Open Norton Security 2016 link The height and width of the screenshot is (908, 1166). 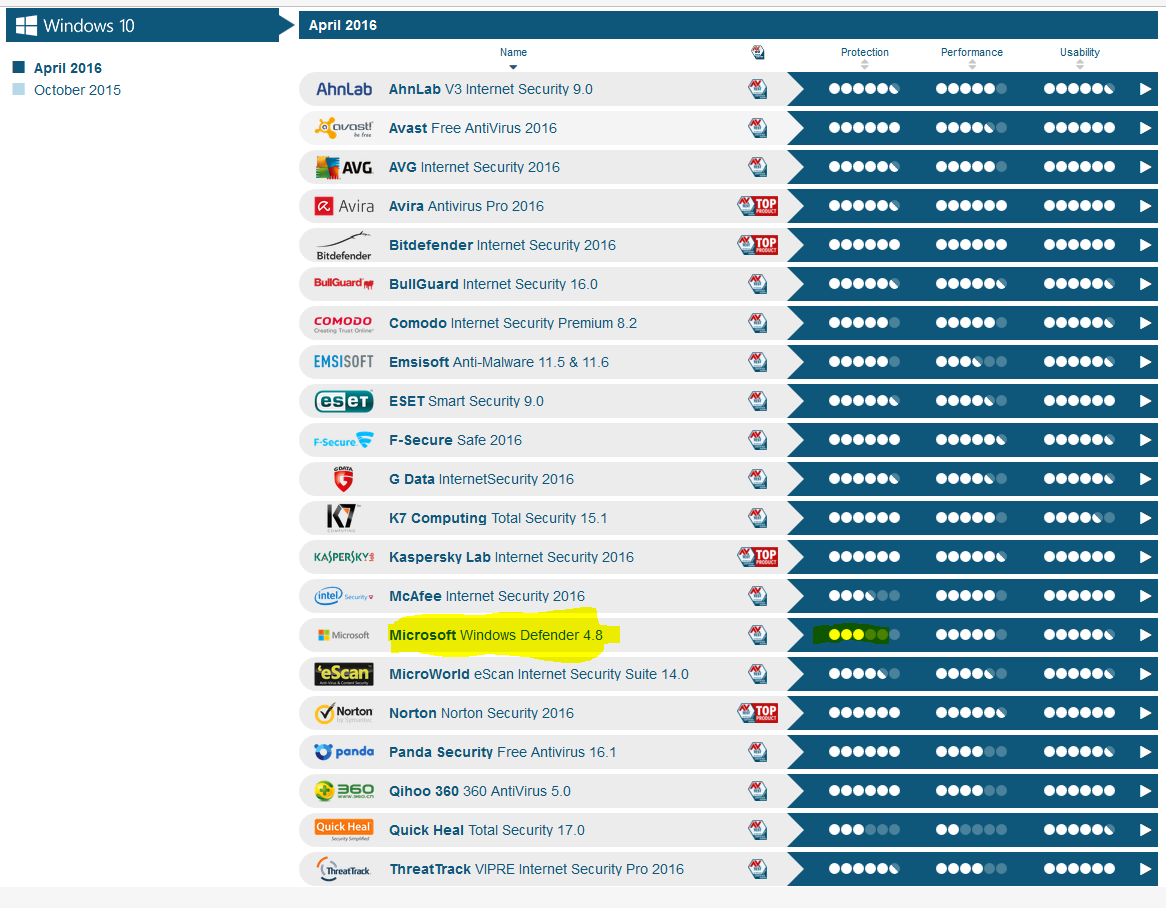[481, 713]
